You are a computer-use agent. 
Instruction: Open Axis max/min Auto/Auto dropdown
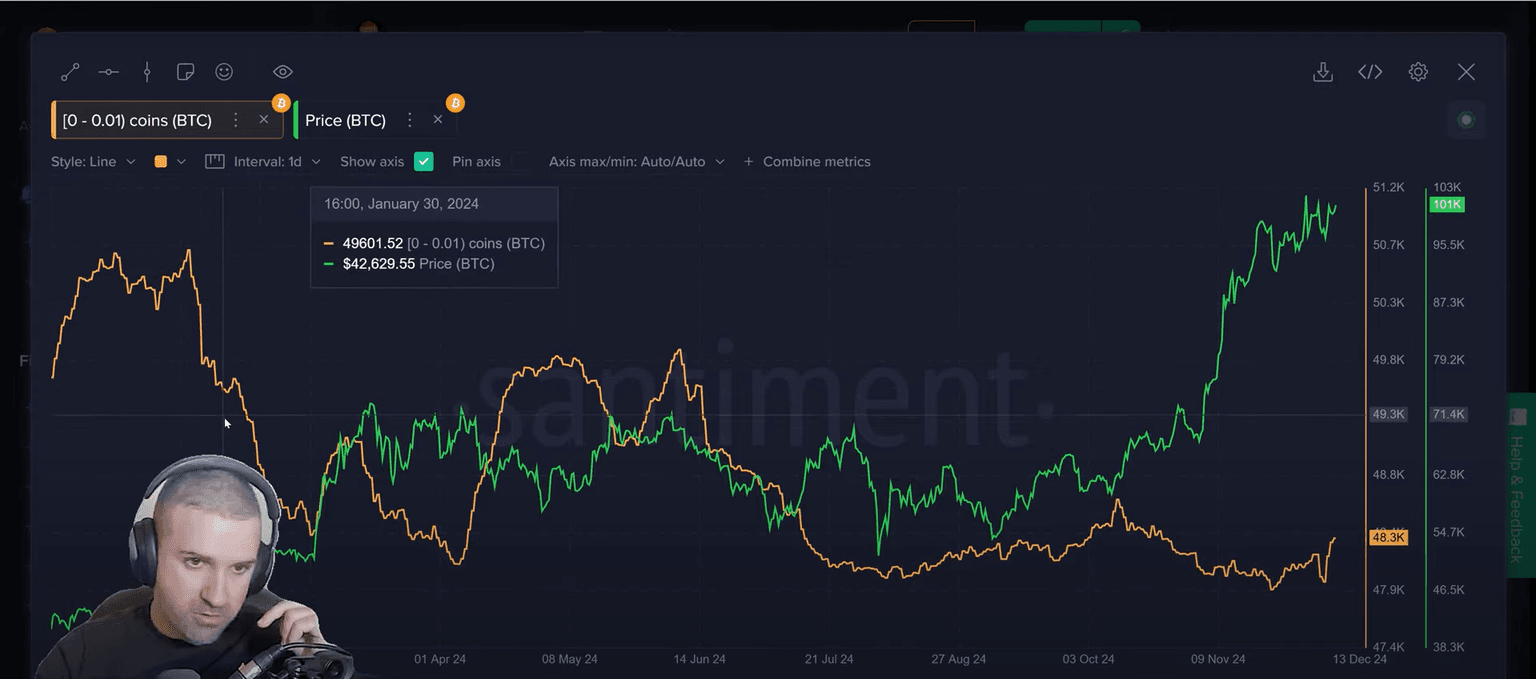click(x=636, y=161)
